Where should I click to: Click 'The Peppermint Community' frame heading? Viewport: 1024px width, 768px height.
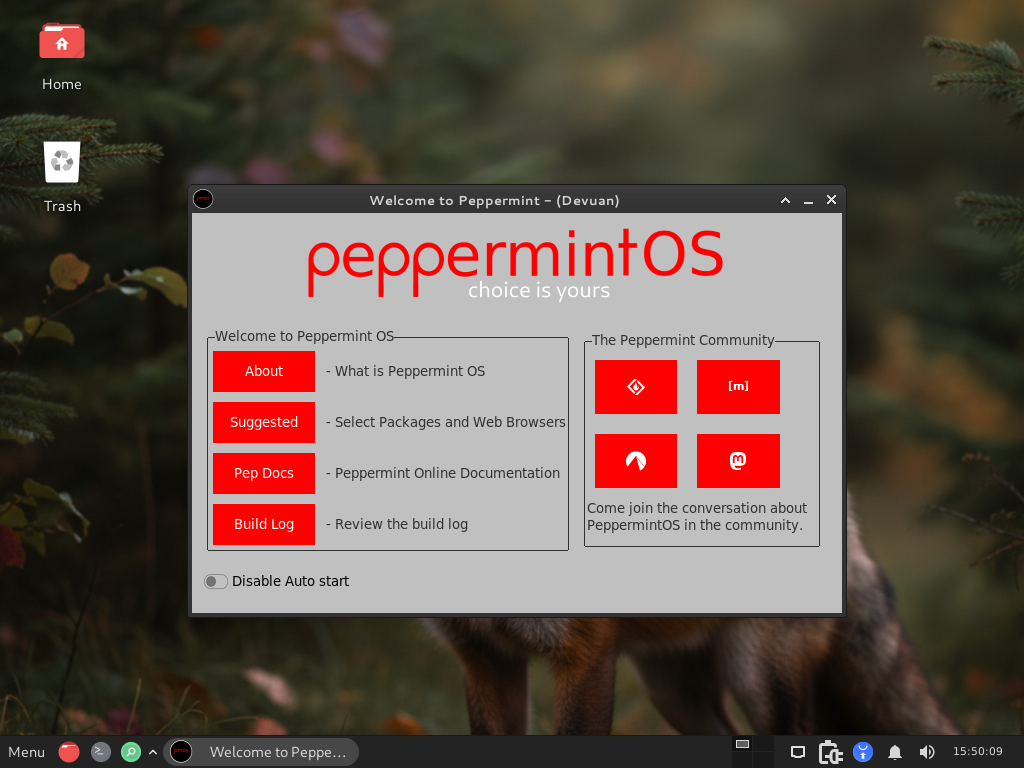tap(683, 340)
